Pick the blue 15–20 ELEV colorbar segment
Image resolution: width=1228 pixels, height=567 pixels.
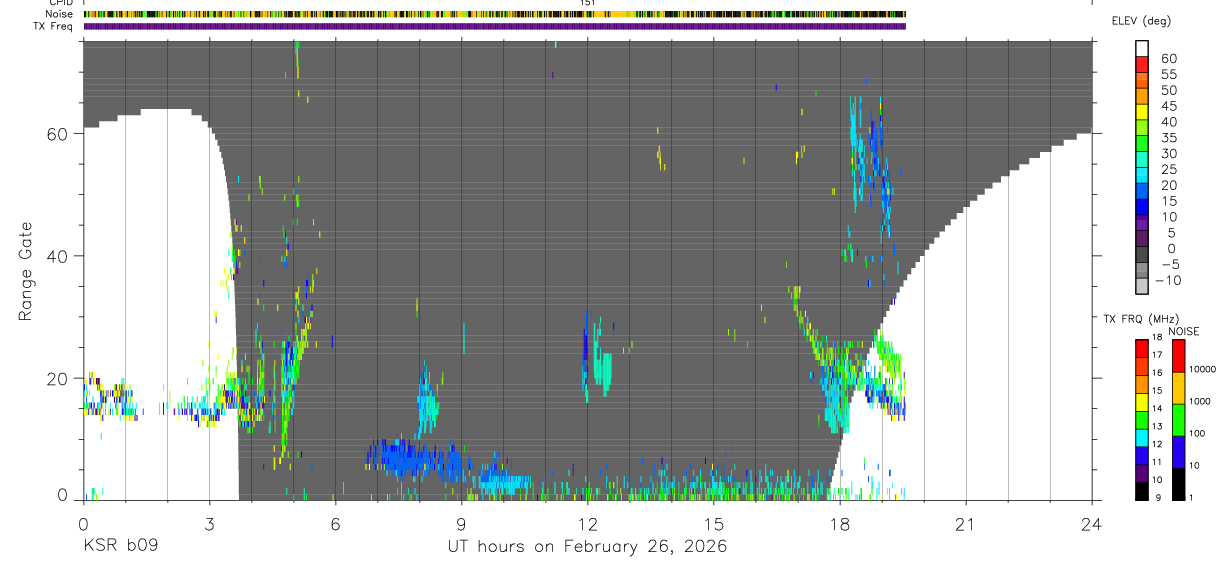(x=1142, y=192)
